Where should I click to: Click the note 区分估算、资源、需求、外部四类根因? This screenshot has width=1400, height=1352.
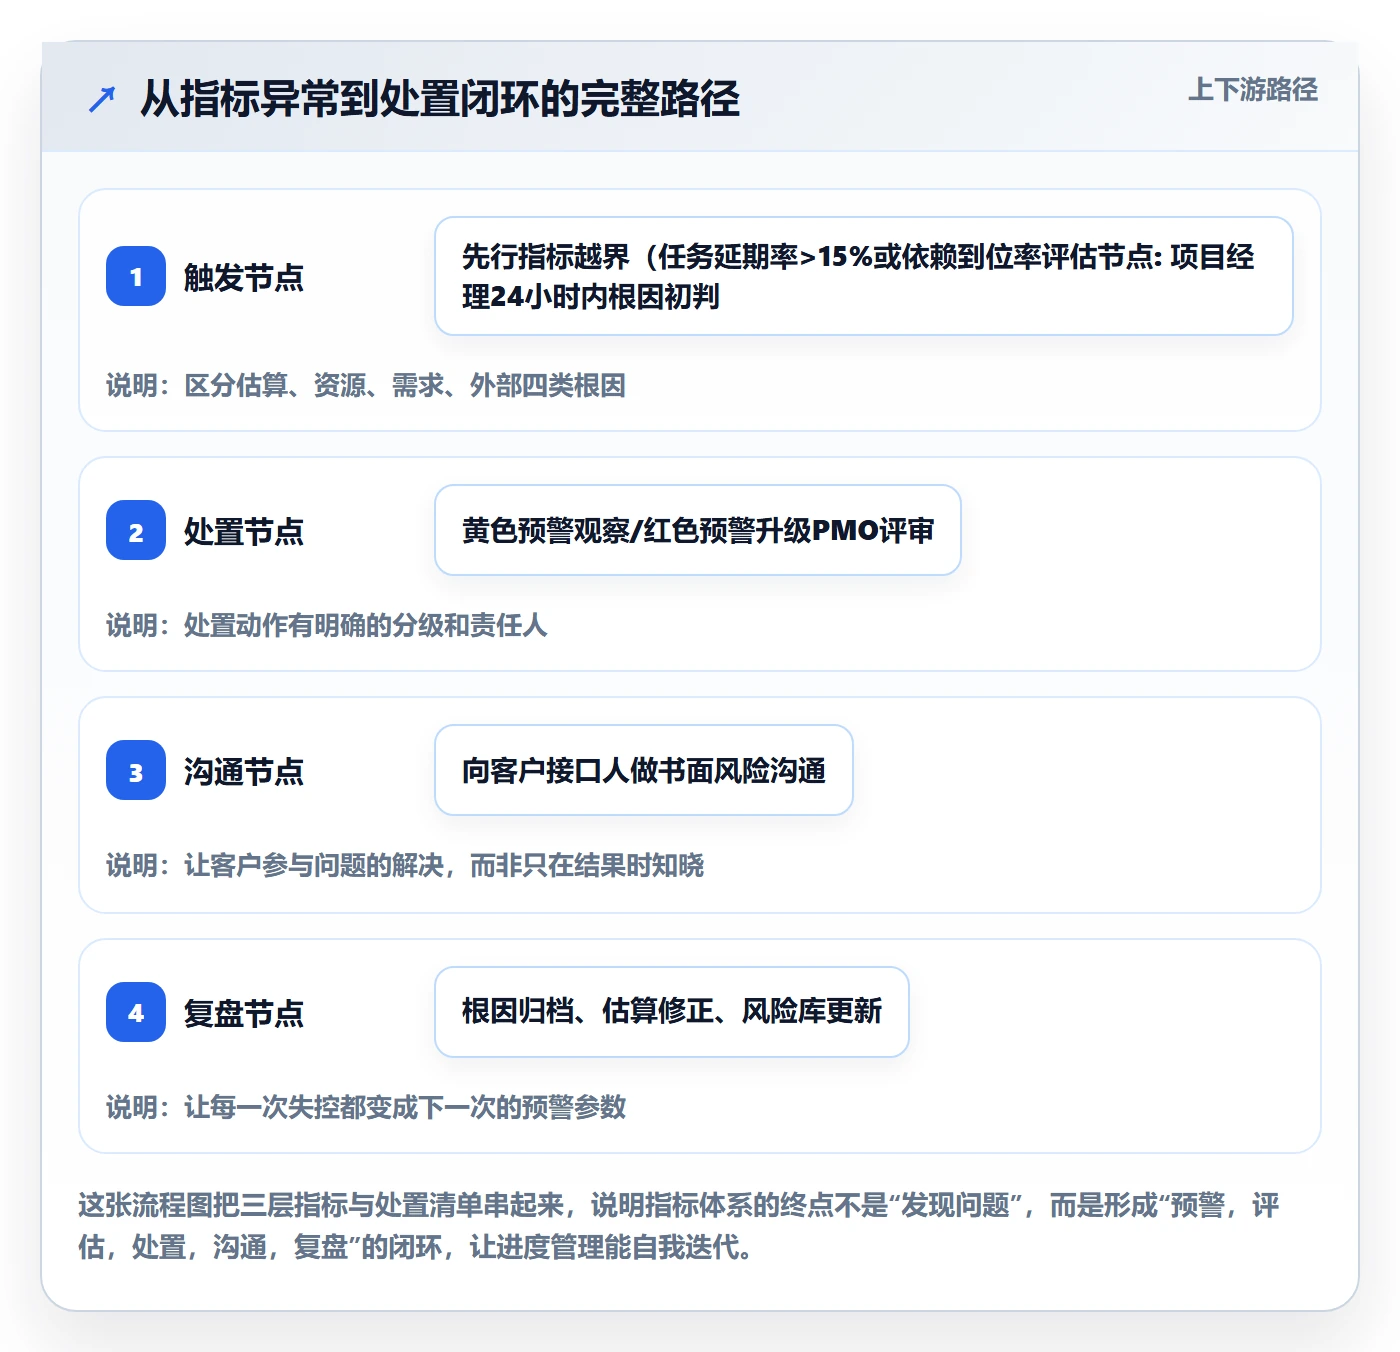366,385
